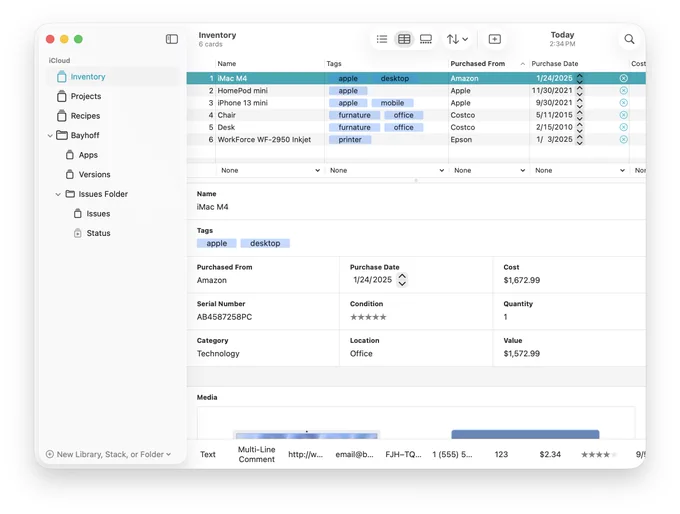Viewport: 680px width, 514px height.
Task: Set Condition star rating in detail
Action: tap(368, 317)
